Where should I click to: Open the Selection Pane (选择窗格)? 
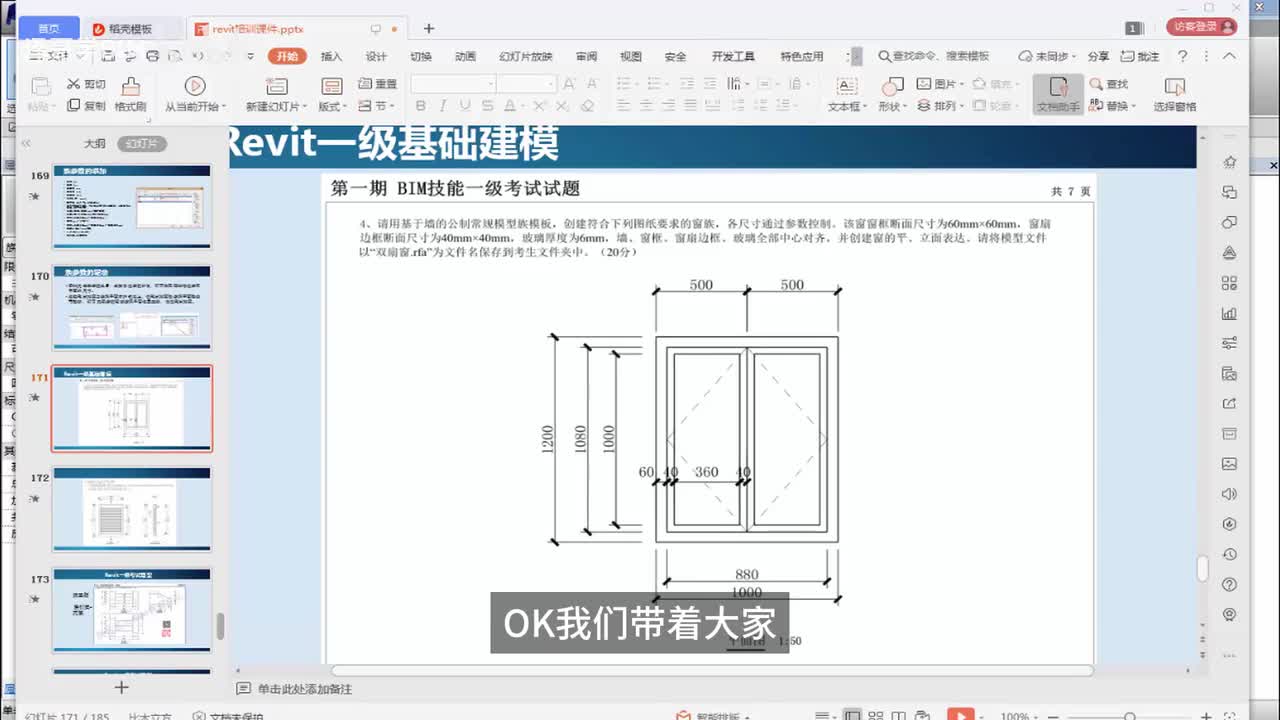pyautogui.click(x=1175, y=94)
